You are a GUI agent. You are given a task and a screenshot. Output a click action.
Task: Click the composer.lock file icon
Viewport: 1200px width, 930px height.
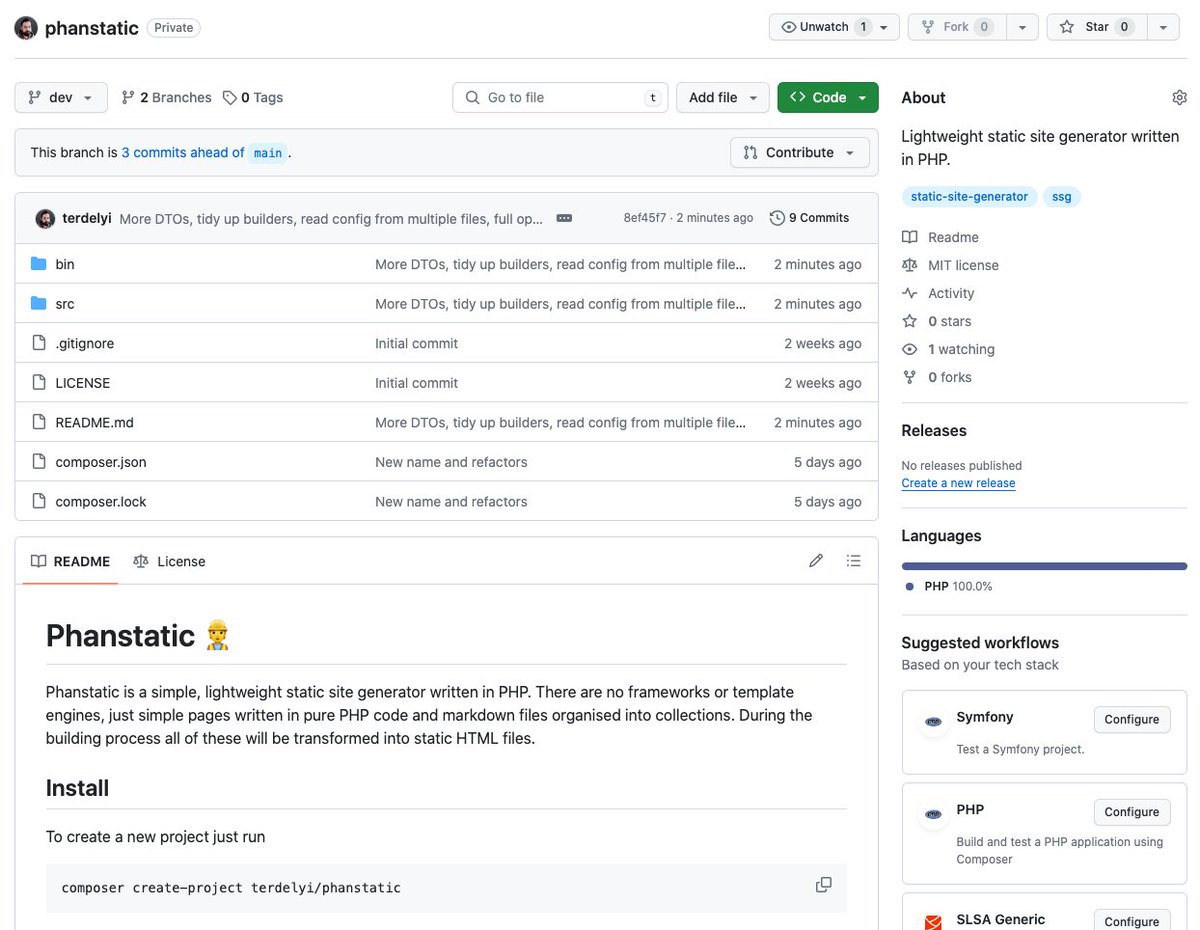pos(39,501)
